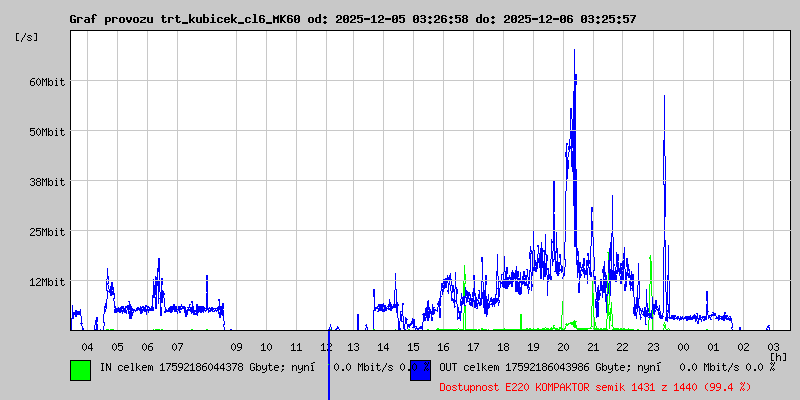Select the 60Mbit y-axis label
Image resolution: width=800 pixels, height=400 pixels.
47,82
